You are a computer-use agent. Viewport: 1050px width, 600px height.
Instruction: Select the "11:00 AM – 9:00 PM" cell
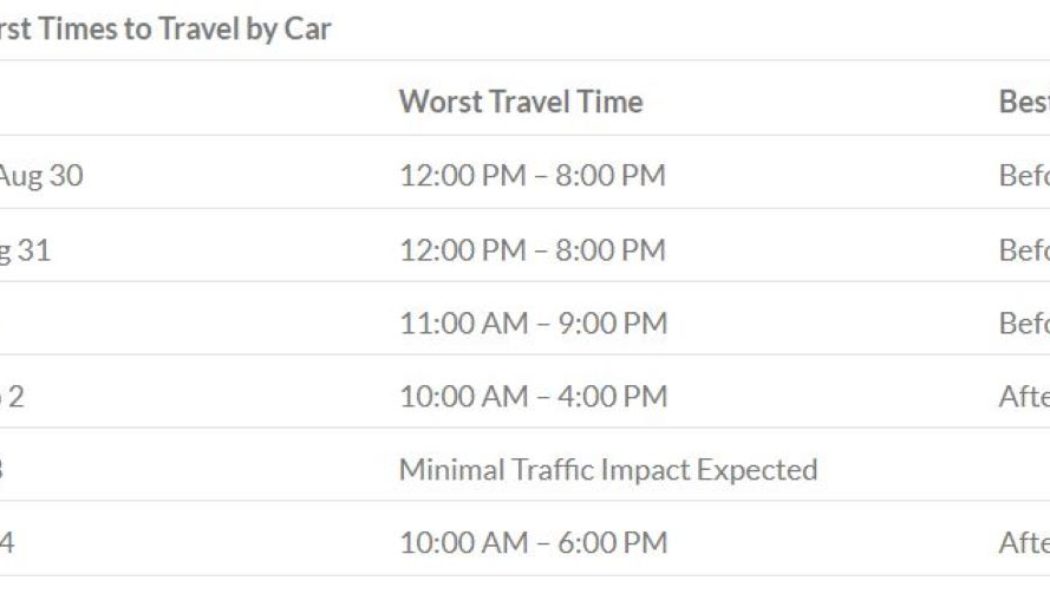coord(533,323)
